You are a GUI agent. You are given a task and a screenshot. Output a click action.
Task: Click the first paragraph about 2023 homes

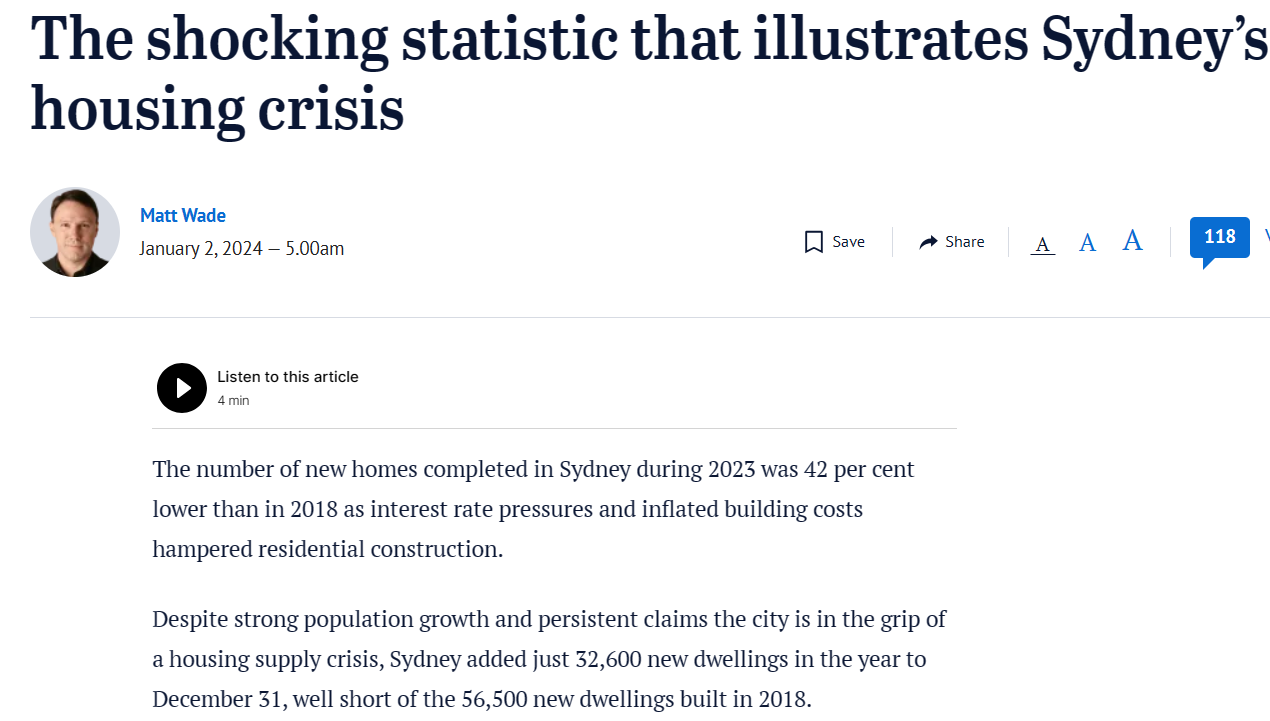(533, 508)
